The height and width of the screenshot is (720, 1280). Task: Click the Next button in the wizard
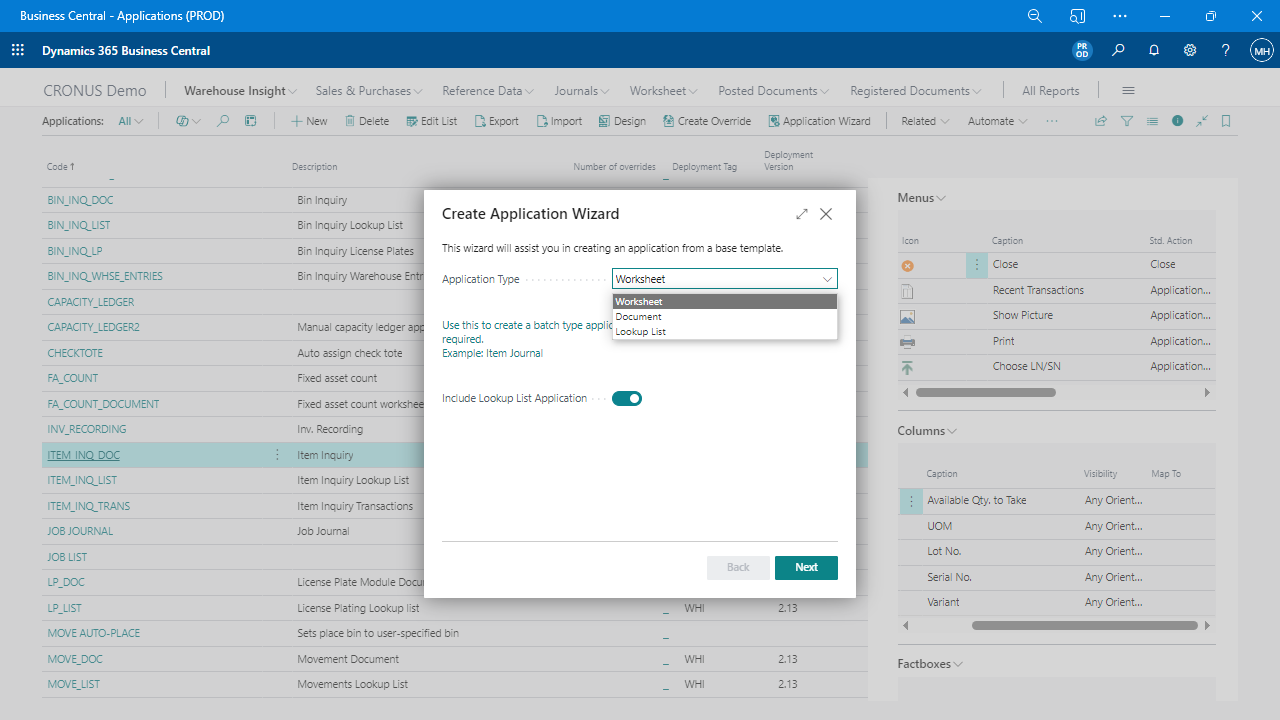point(806,567)
